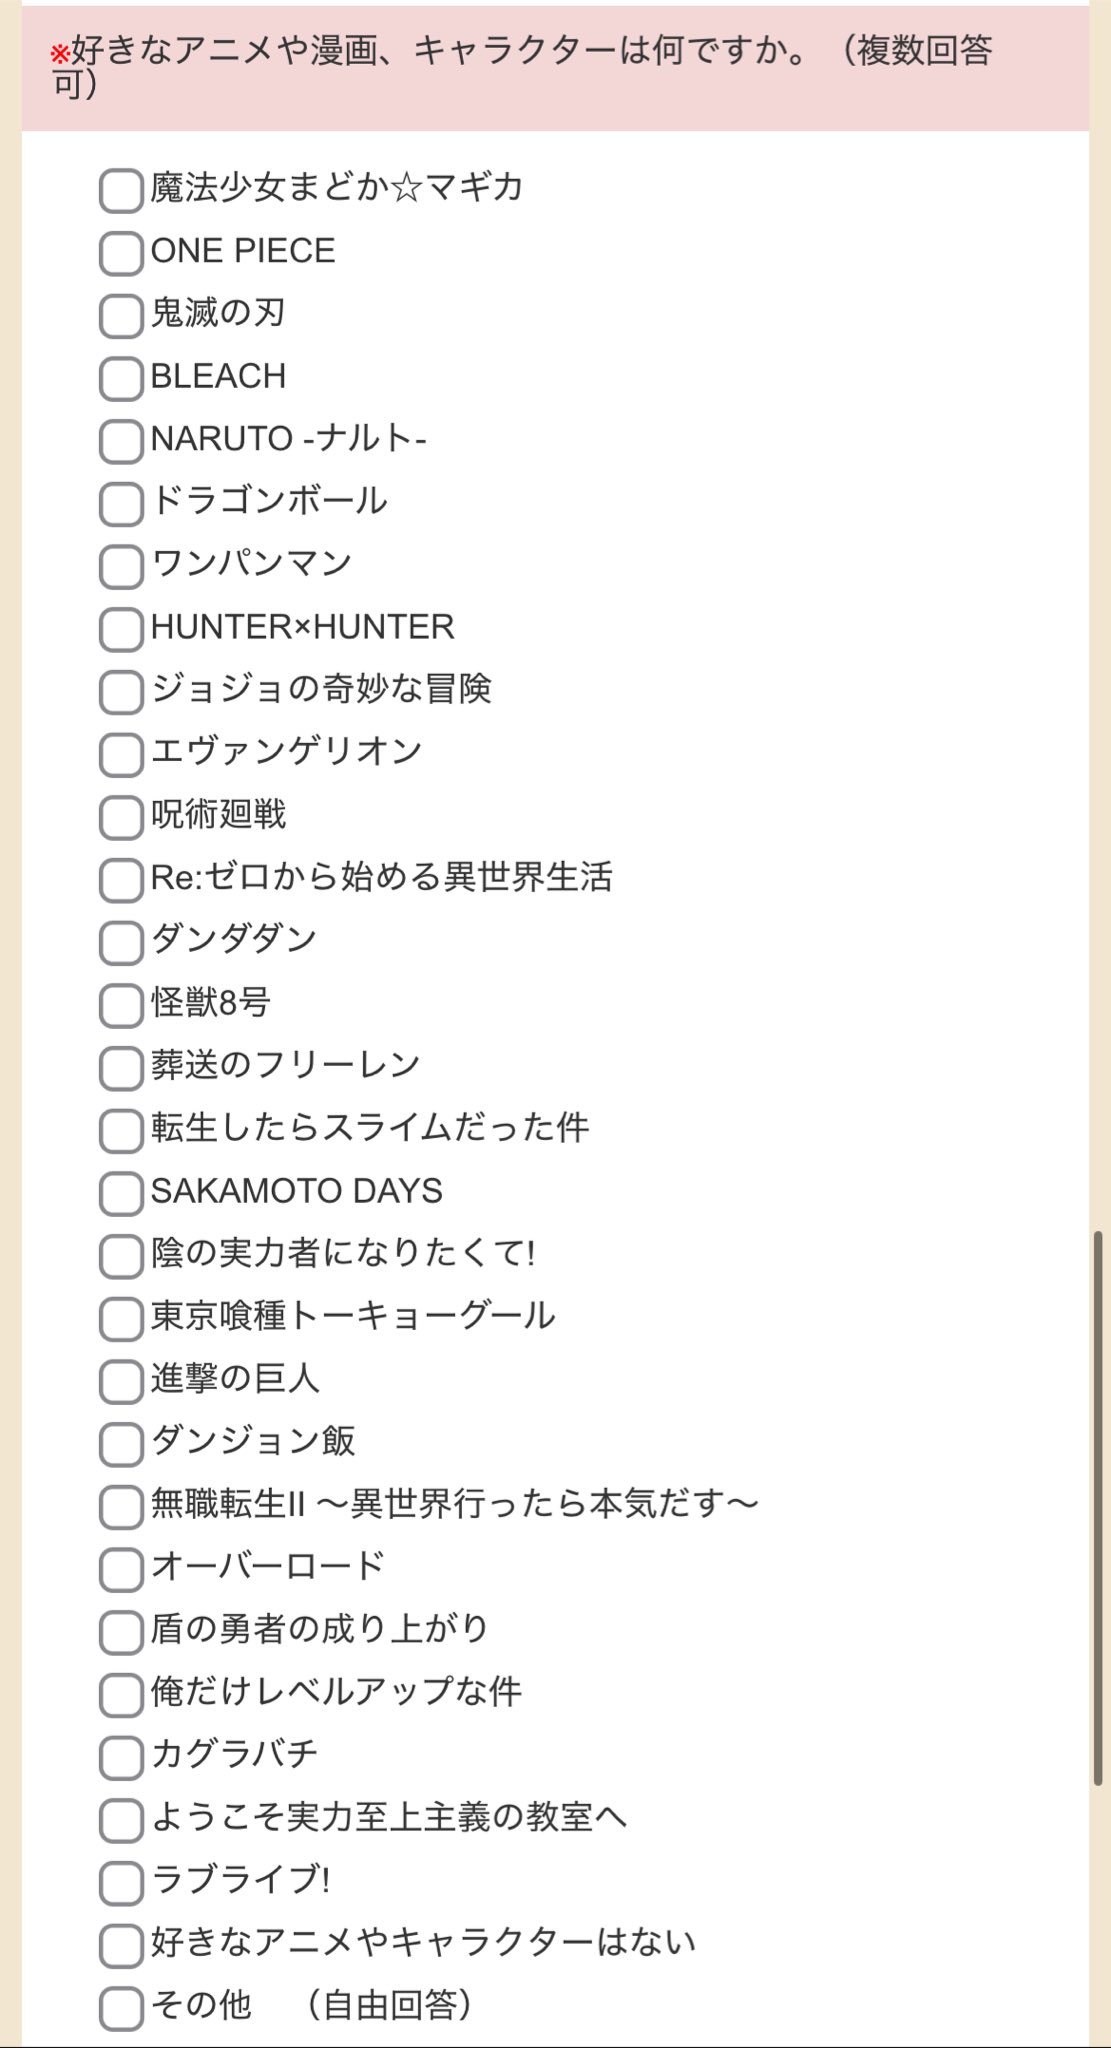The width and height of the screenshot is (1111, 2048).
Task: Check the HUNTER×HUNTER option
Action: coord(121,629)
